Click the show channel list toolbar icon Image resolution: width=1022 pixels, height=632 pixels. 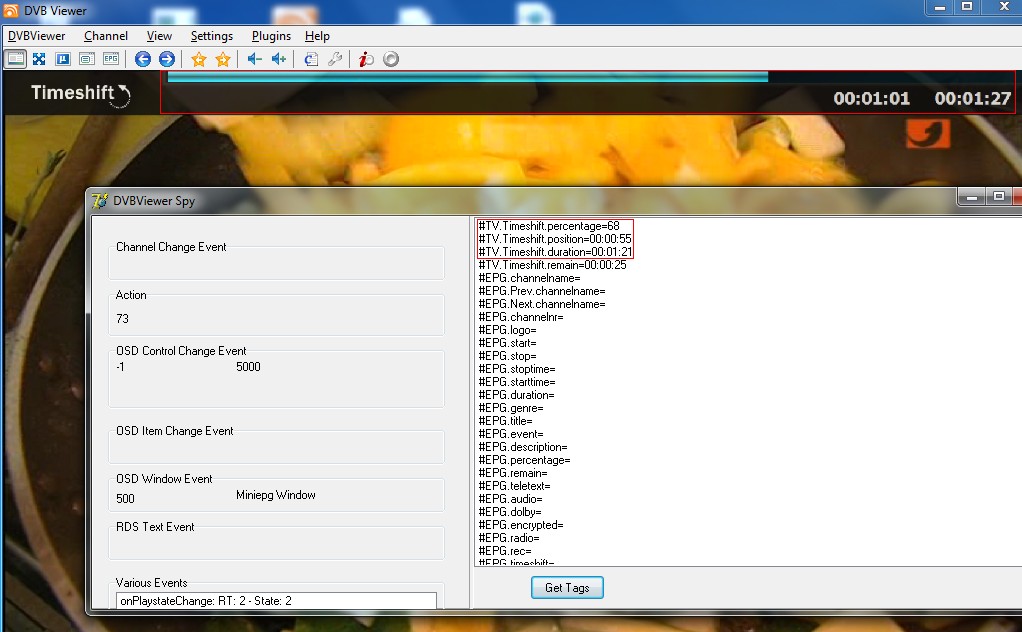[15, 59]
